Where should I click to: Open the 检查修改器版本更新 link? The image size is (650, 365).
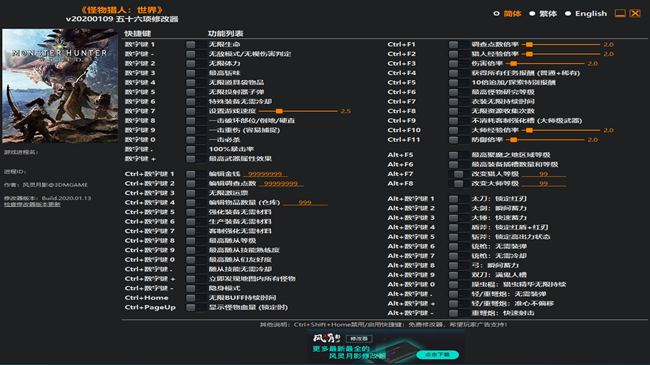(32, 204)
